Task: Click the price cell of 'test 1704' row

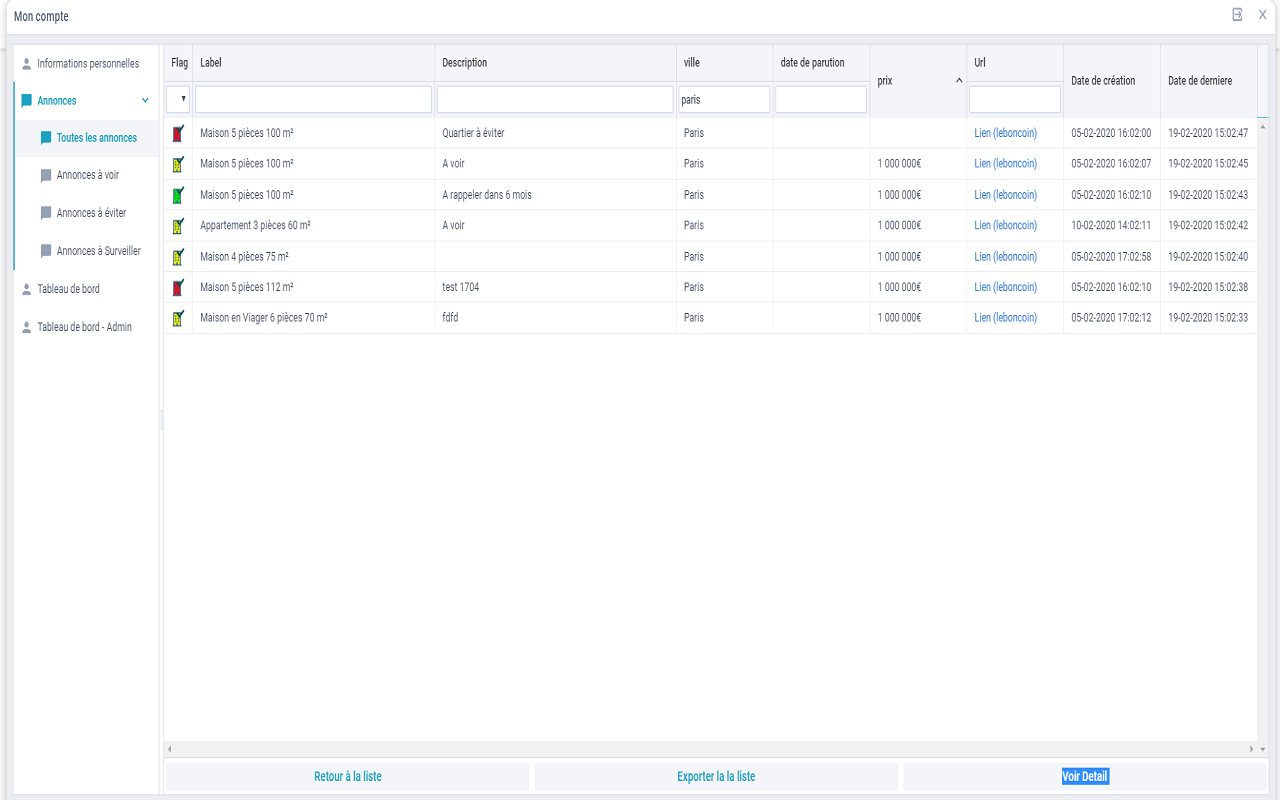Action: click(918, 288)
